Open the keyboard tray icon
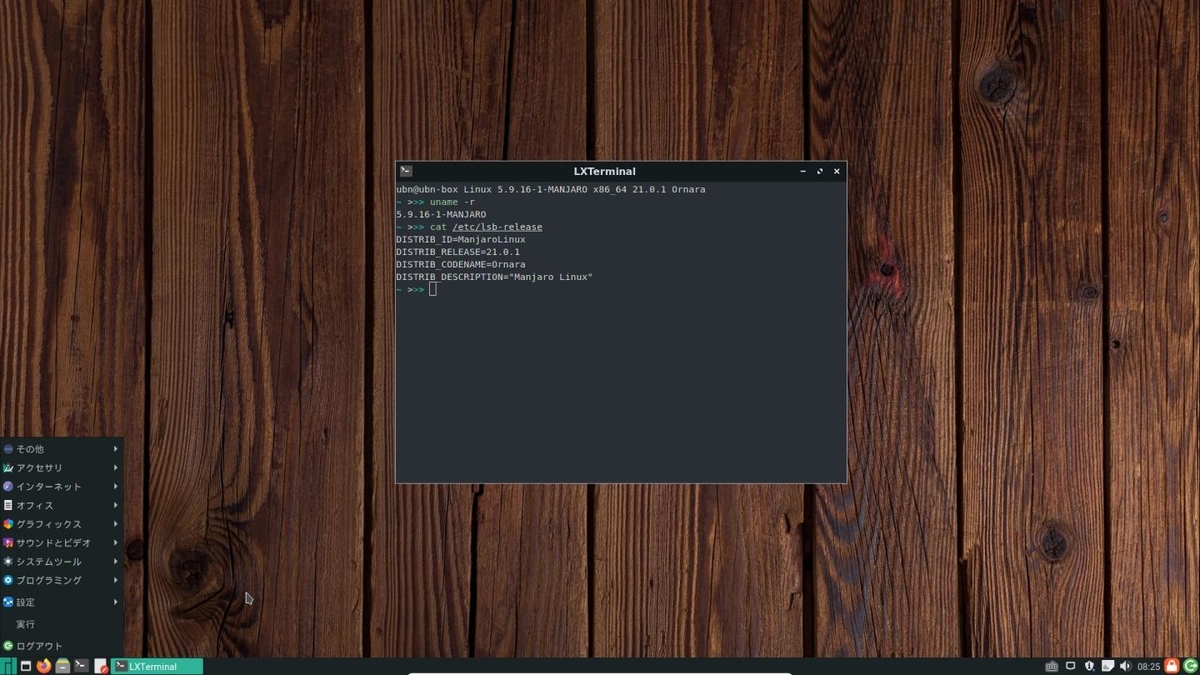 point(1051,666)
